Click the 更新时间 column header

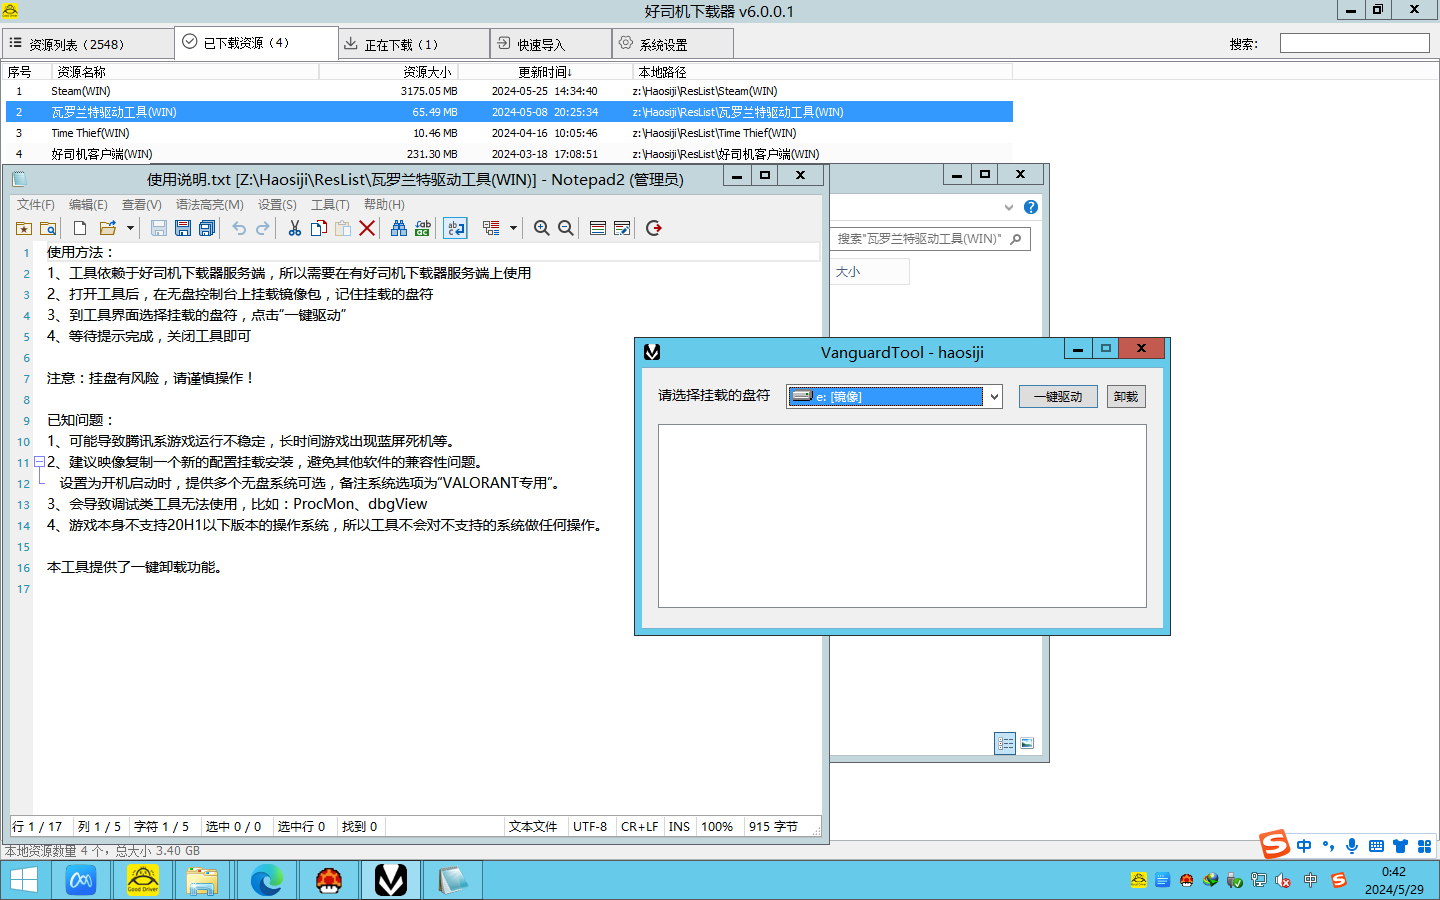545,72
